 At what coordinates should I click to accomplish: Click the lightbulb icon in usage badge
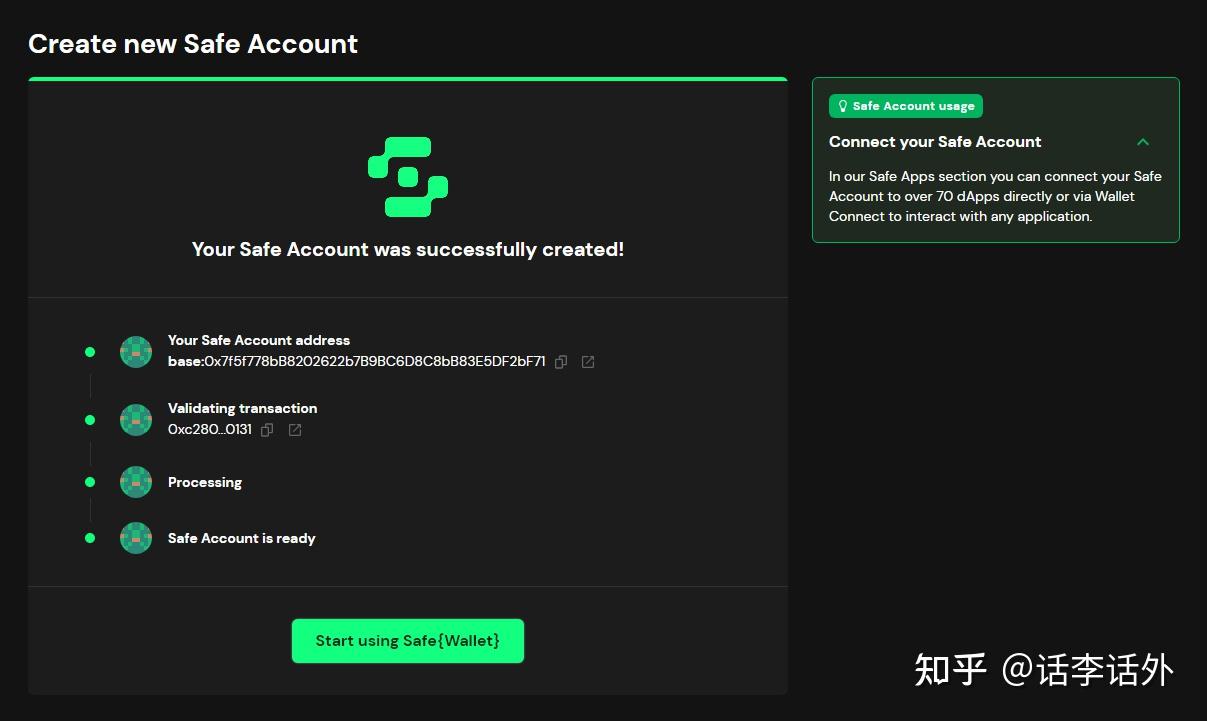(x=842, y=106)
